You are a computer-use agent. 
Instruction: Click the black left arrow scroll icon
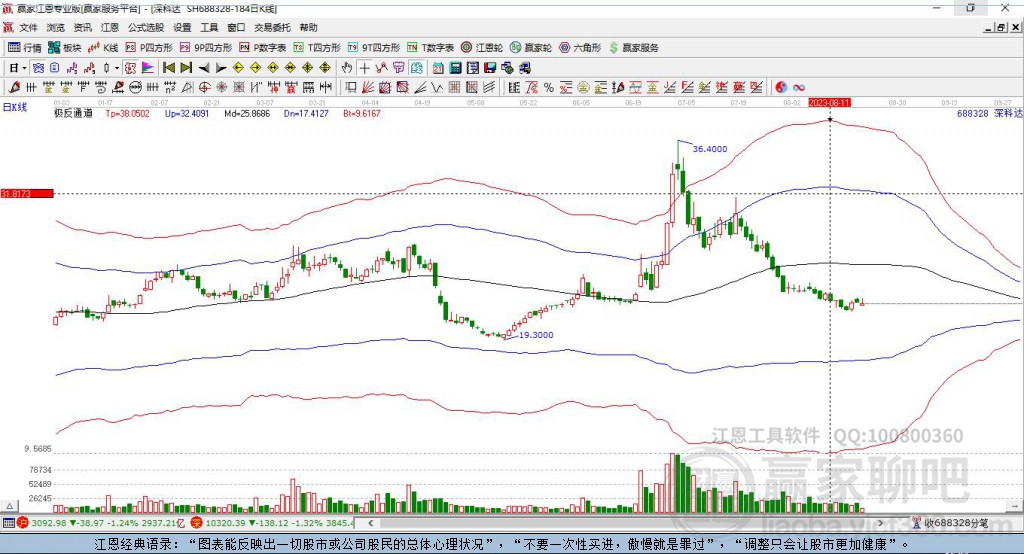204,68
